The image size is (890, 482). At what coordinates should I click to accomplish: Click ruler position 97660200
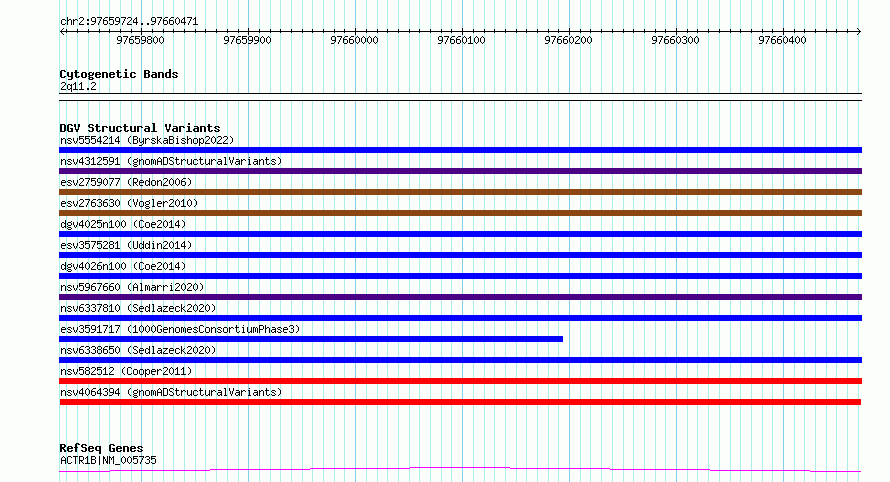click(x=568, y=40)
